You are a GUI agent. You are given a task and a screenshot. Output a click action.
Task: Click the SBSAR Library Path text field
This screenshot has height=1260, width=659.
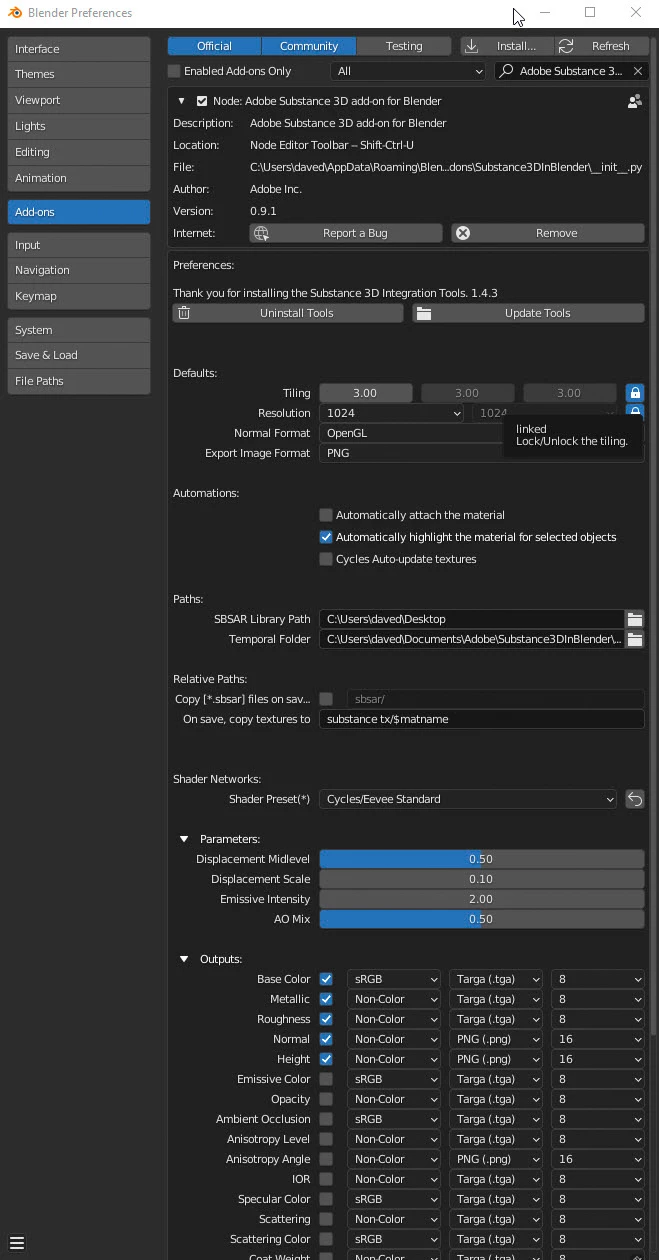(472, 619)
